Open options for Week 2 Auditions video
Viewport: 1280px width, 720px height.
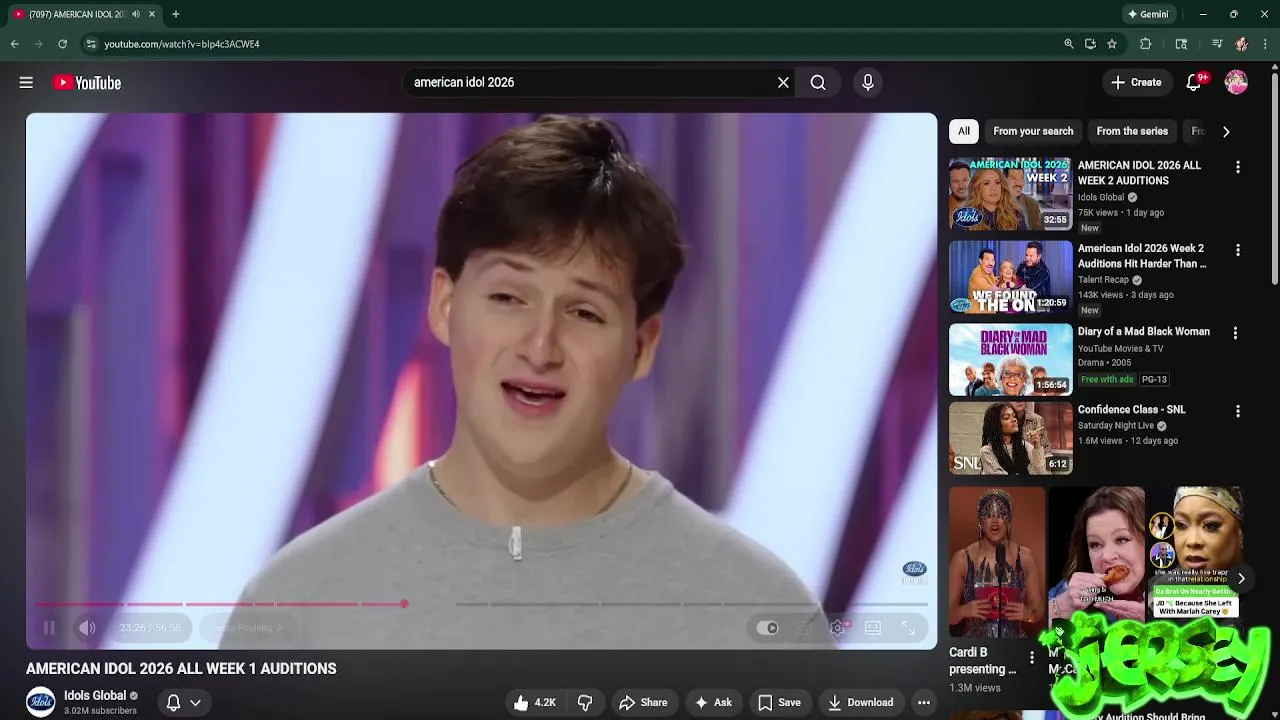coord(1238,167)
